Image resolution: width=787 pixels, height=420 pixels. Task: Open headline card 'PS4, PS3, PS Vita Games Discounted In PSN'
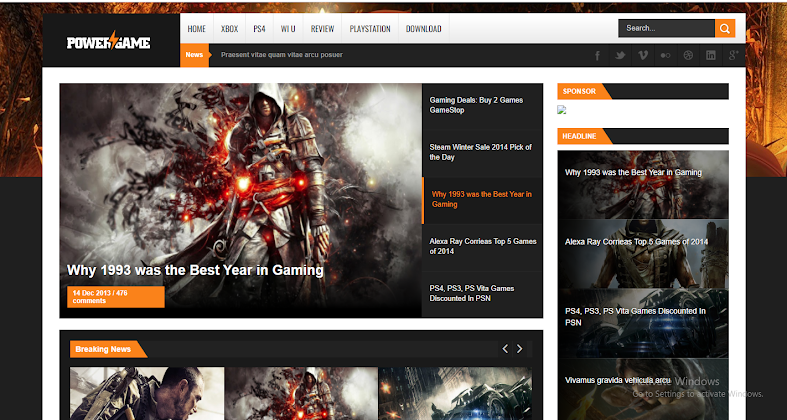pyautogui.click(x=643, y=323)
